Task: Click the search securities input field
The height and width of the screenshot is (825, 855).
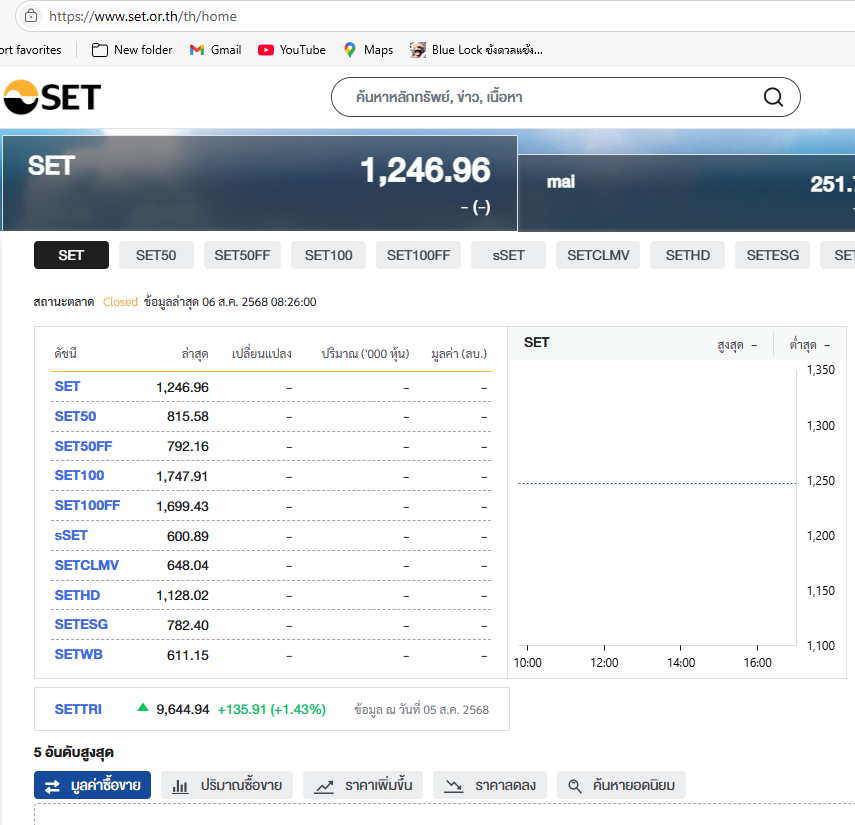Action: click(565, 97)
